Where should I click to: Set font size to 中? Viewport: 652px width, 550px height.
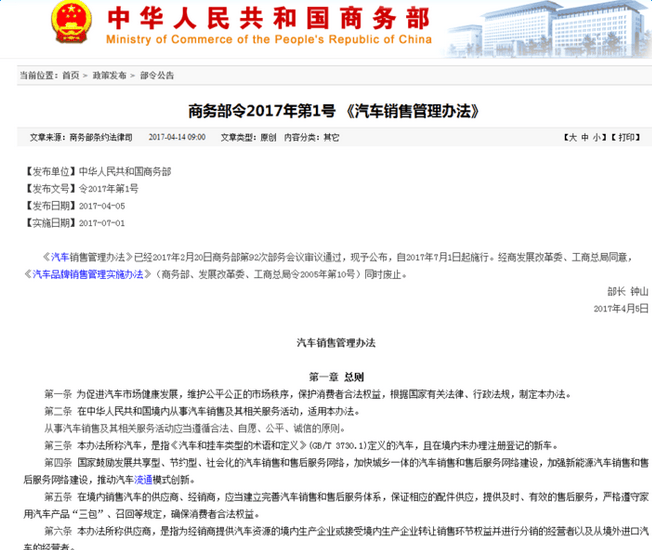(x=585, y=138)
